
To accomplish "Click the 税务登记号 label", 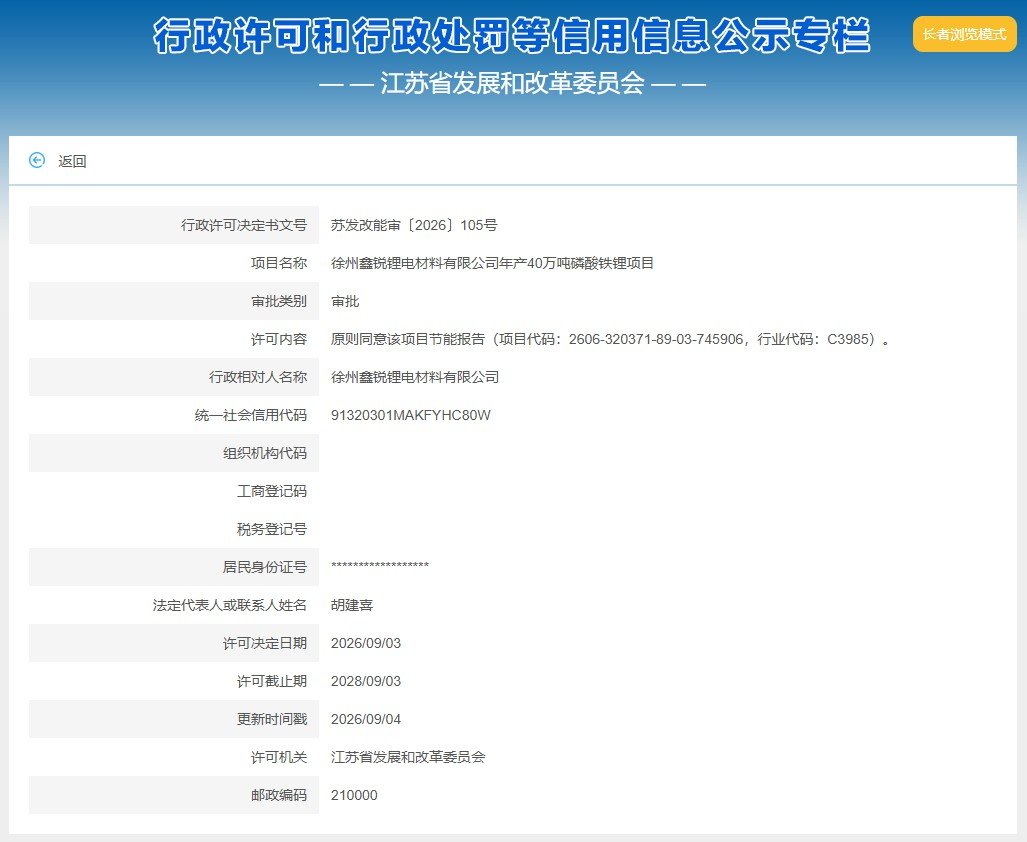I will pos(272,529).
